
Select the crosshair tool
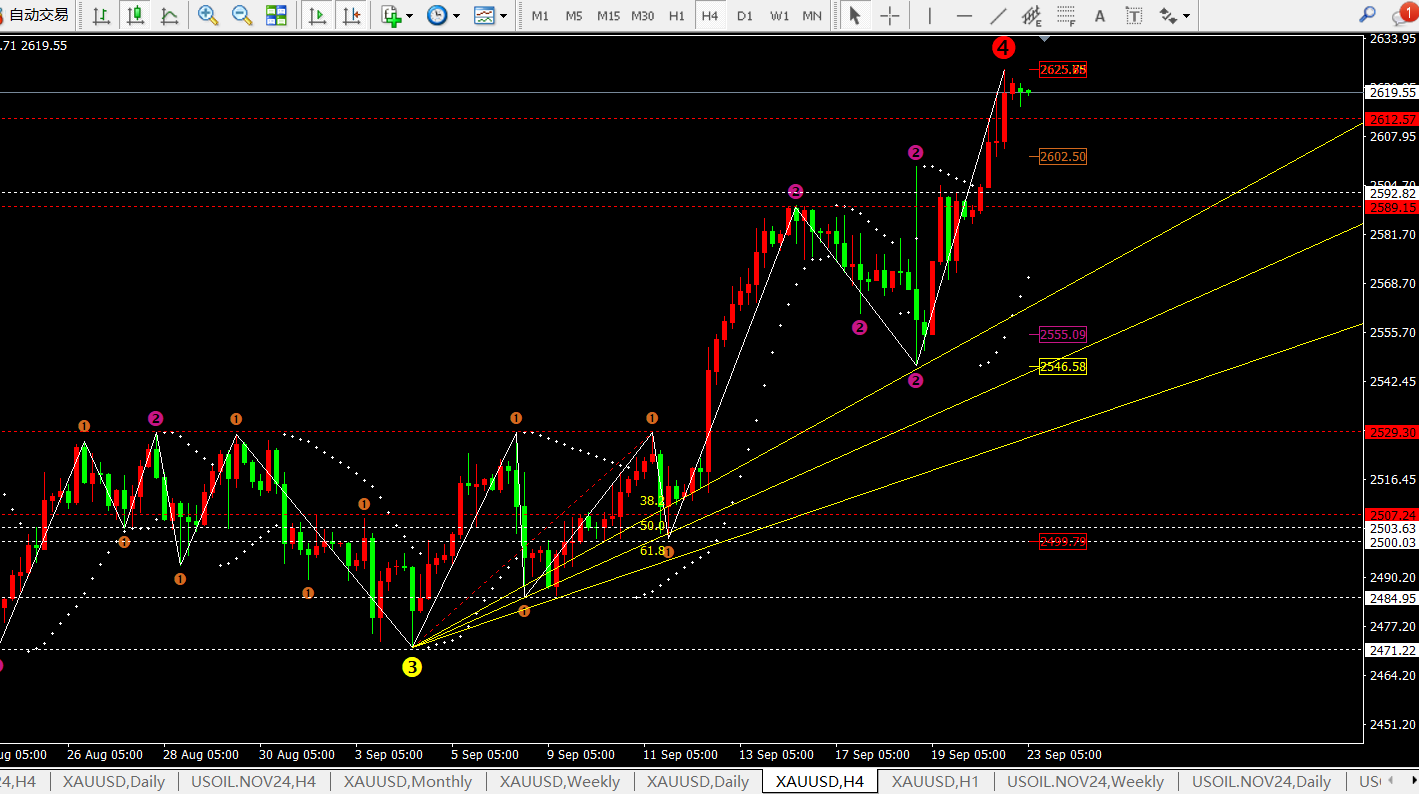tap(889, 15)
